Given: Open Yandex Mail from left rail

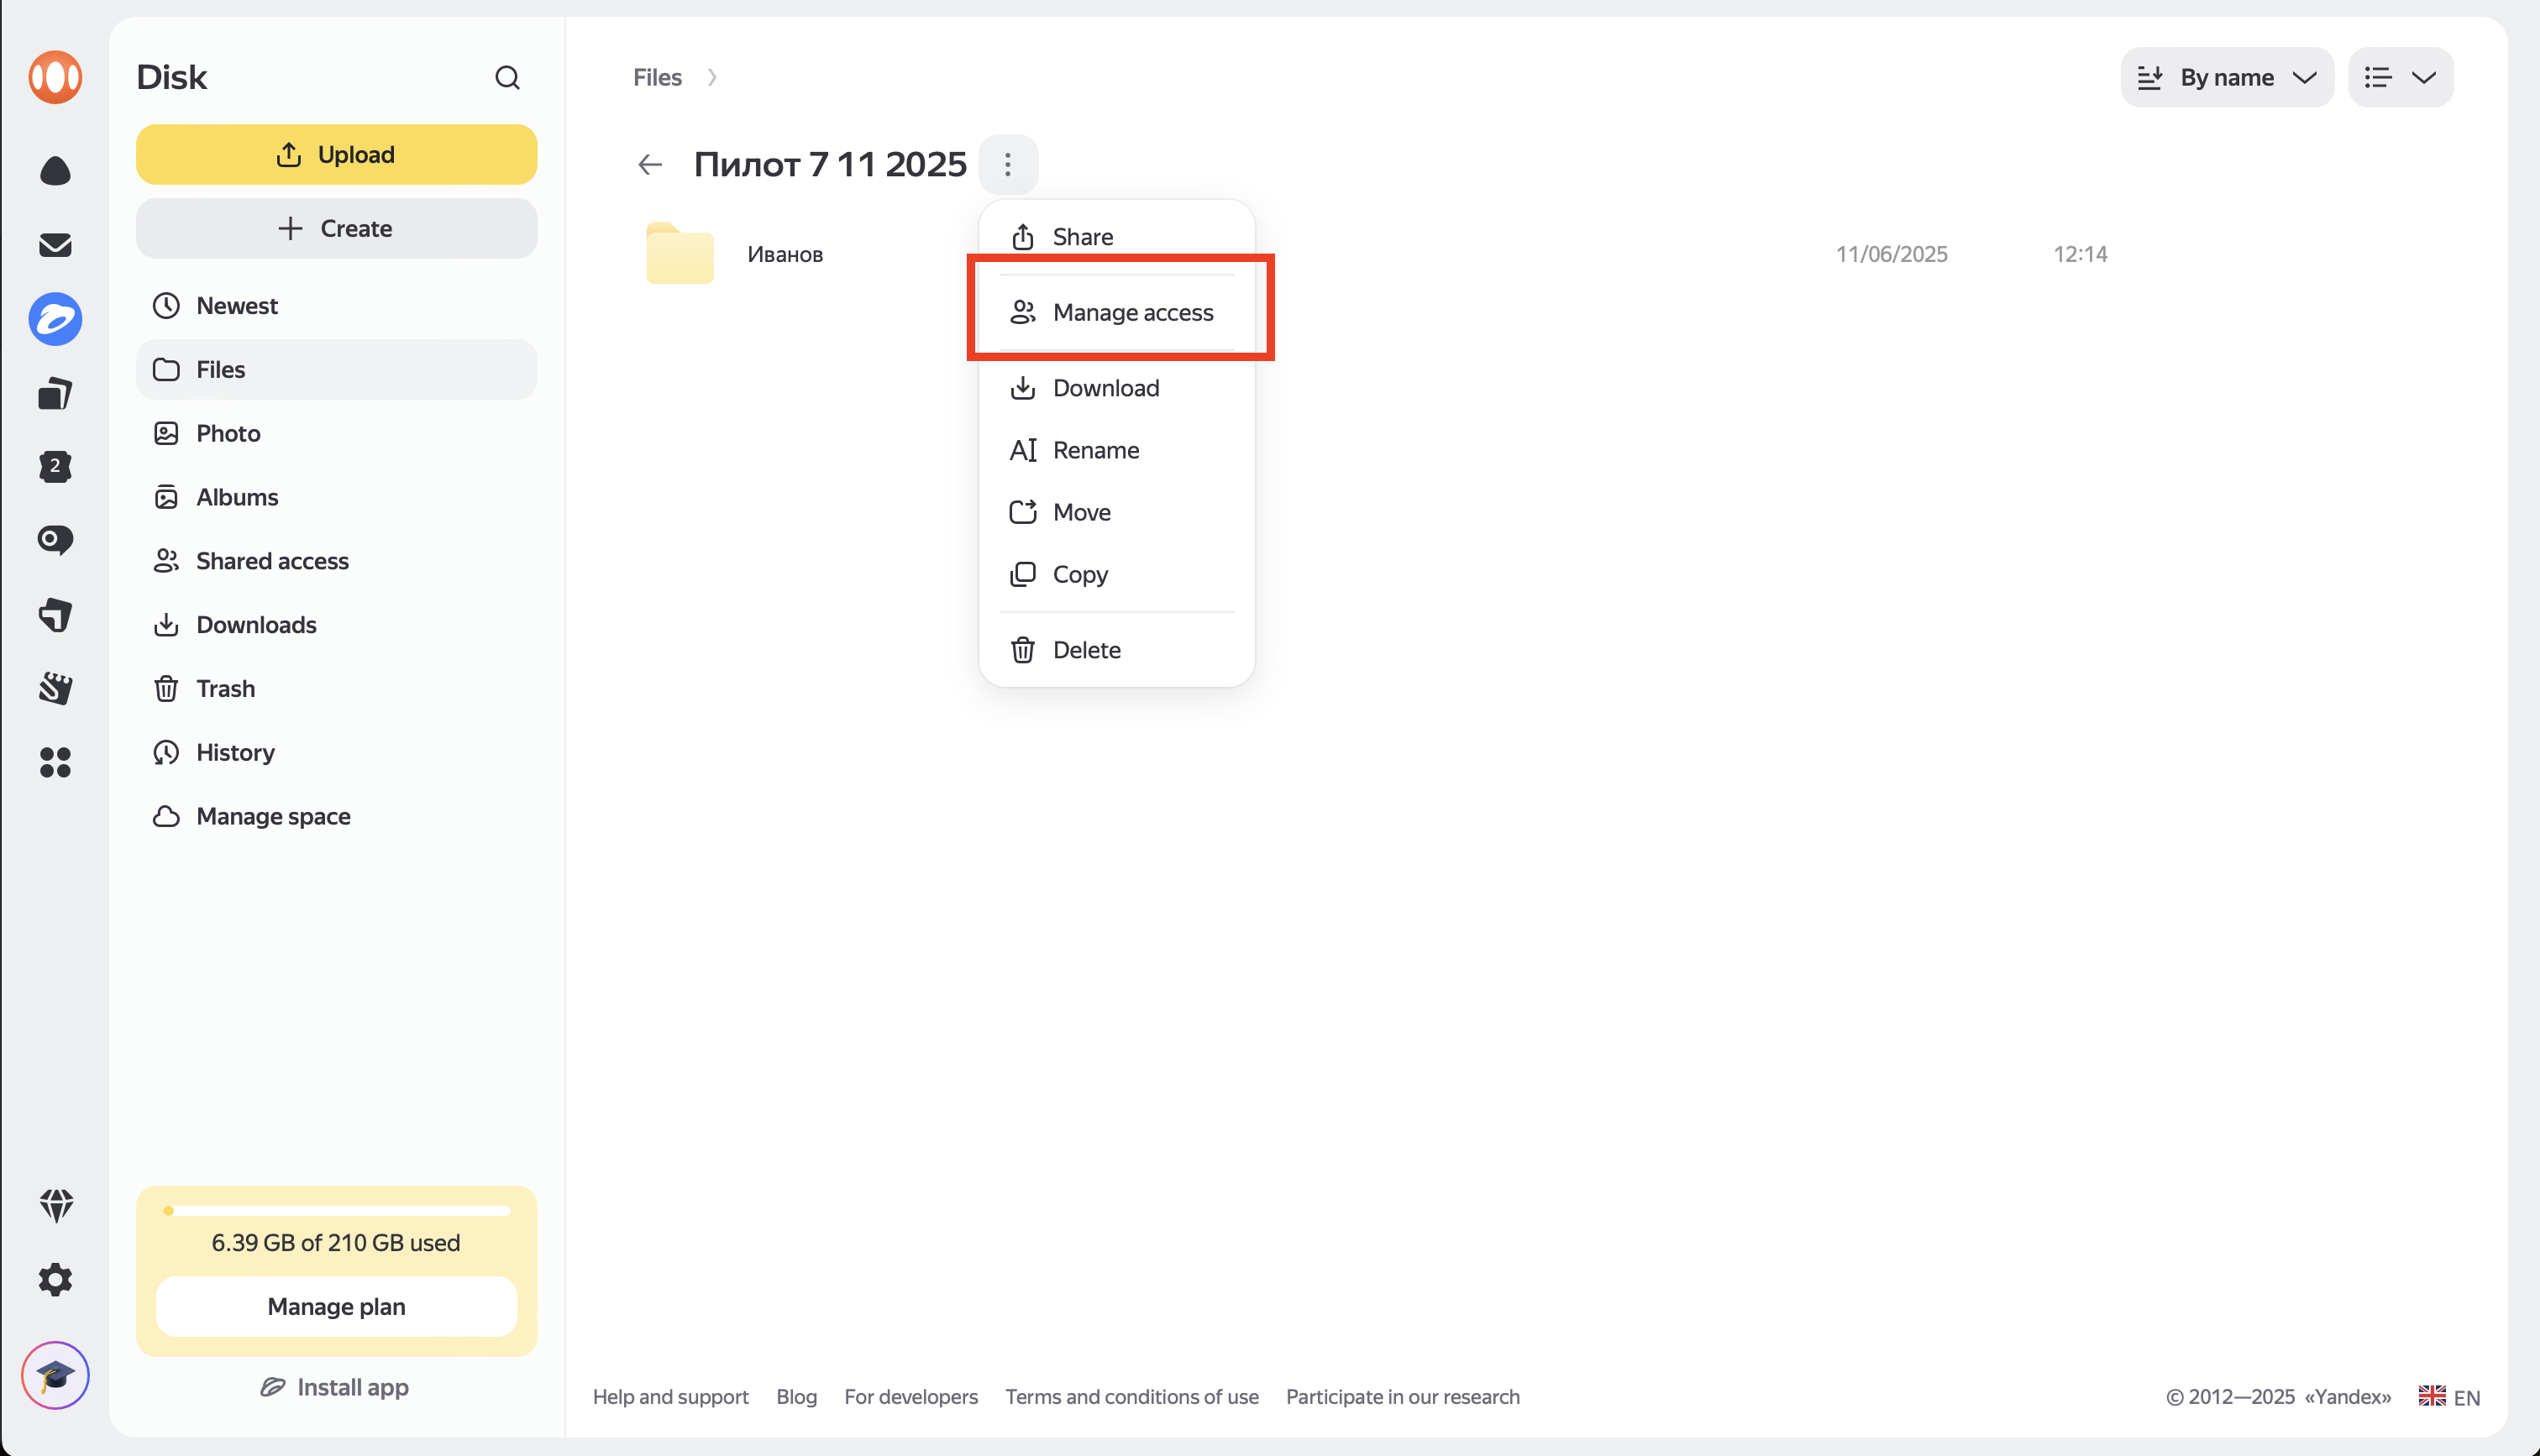Looking at the screenshot, I should click(x=55, y=245).
